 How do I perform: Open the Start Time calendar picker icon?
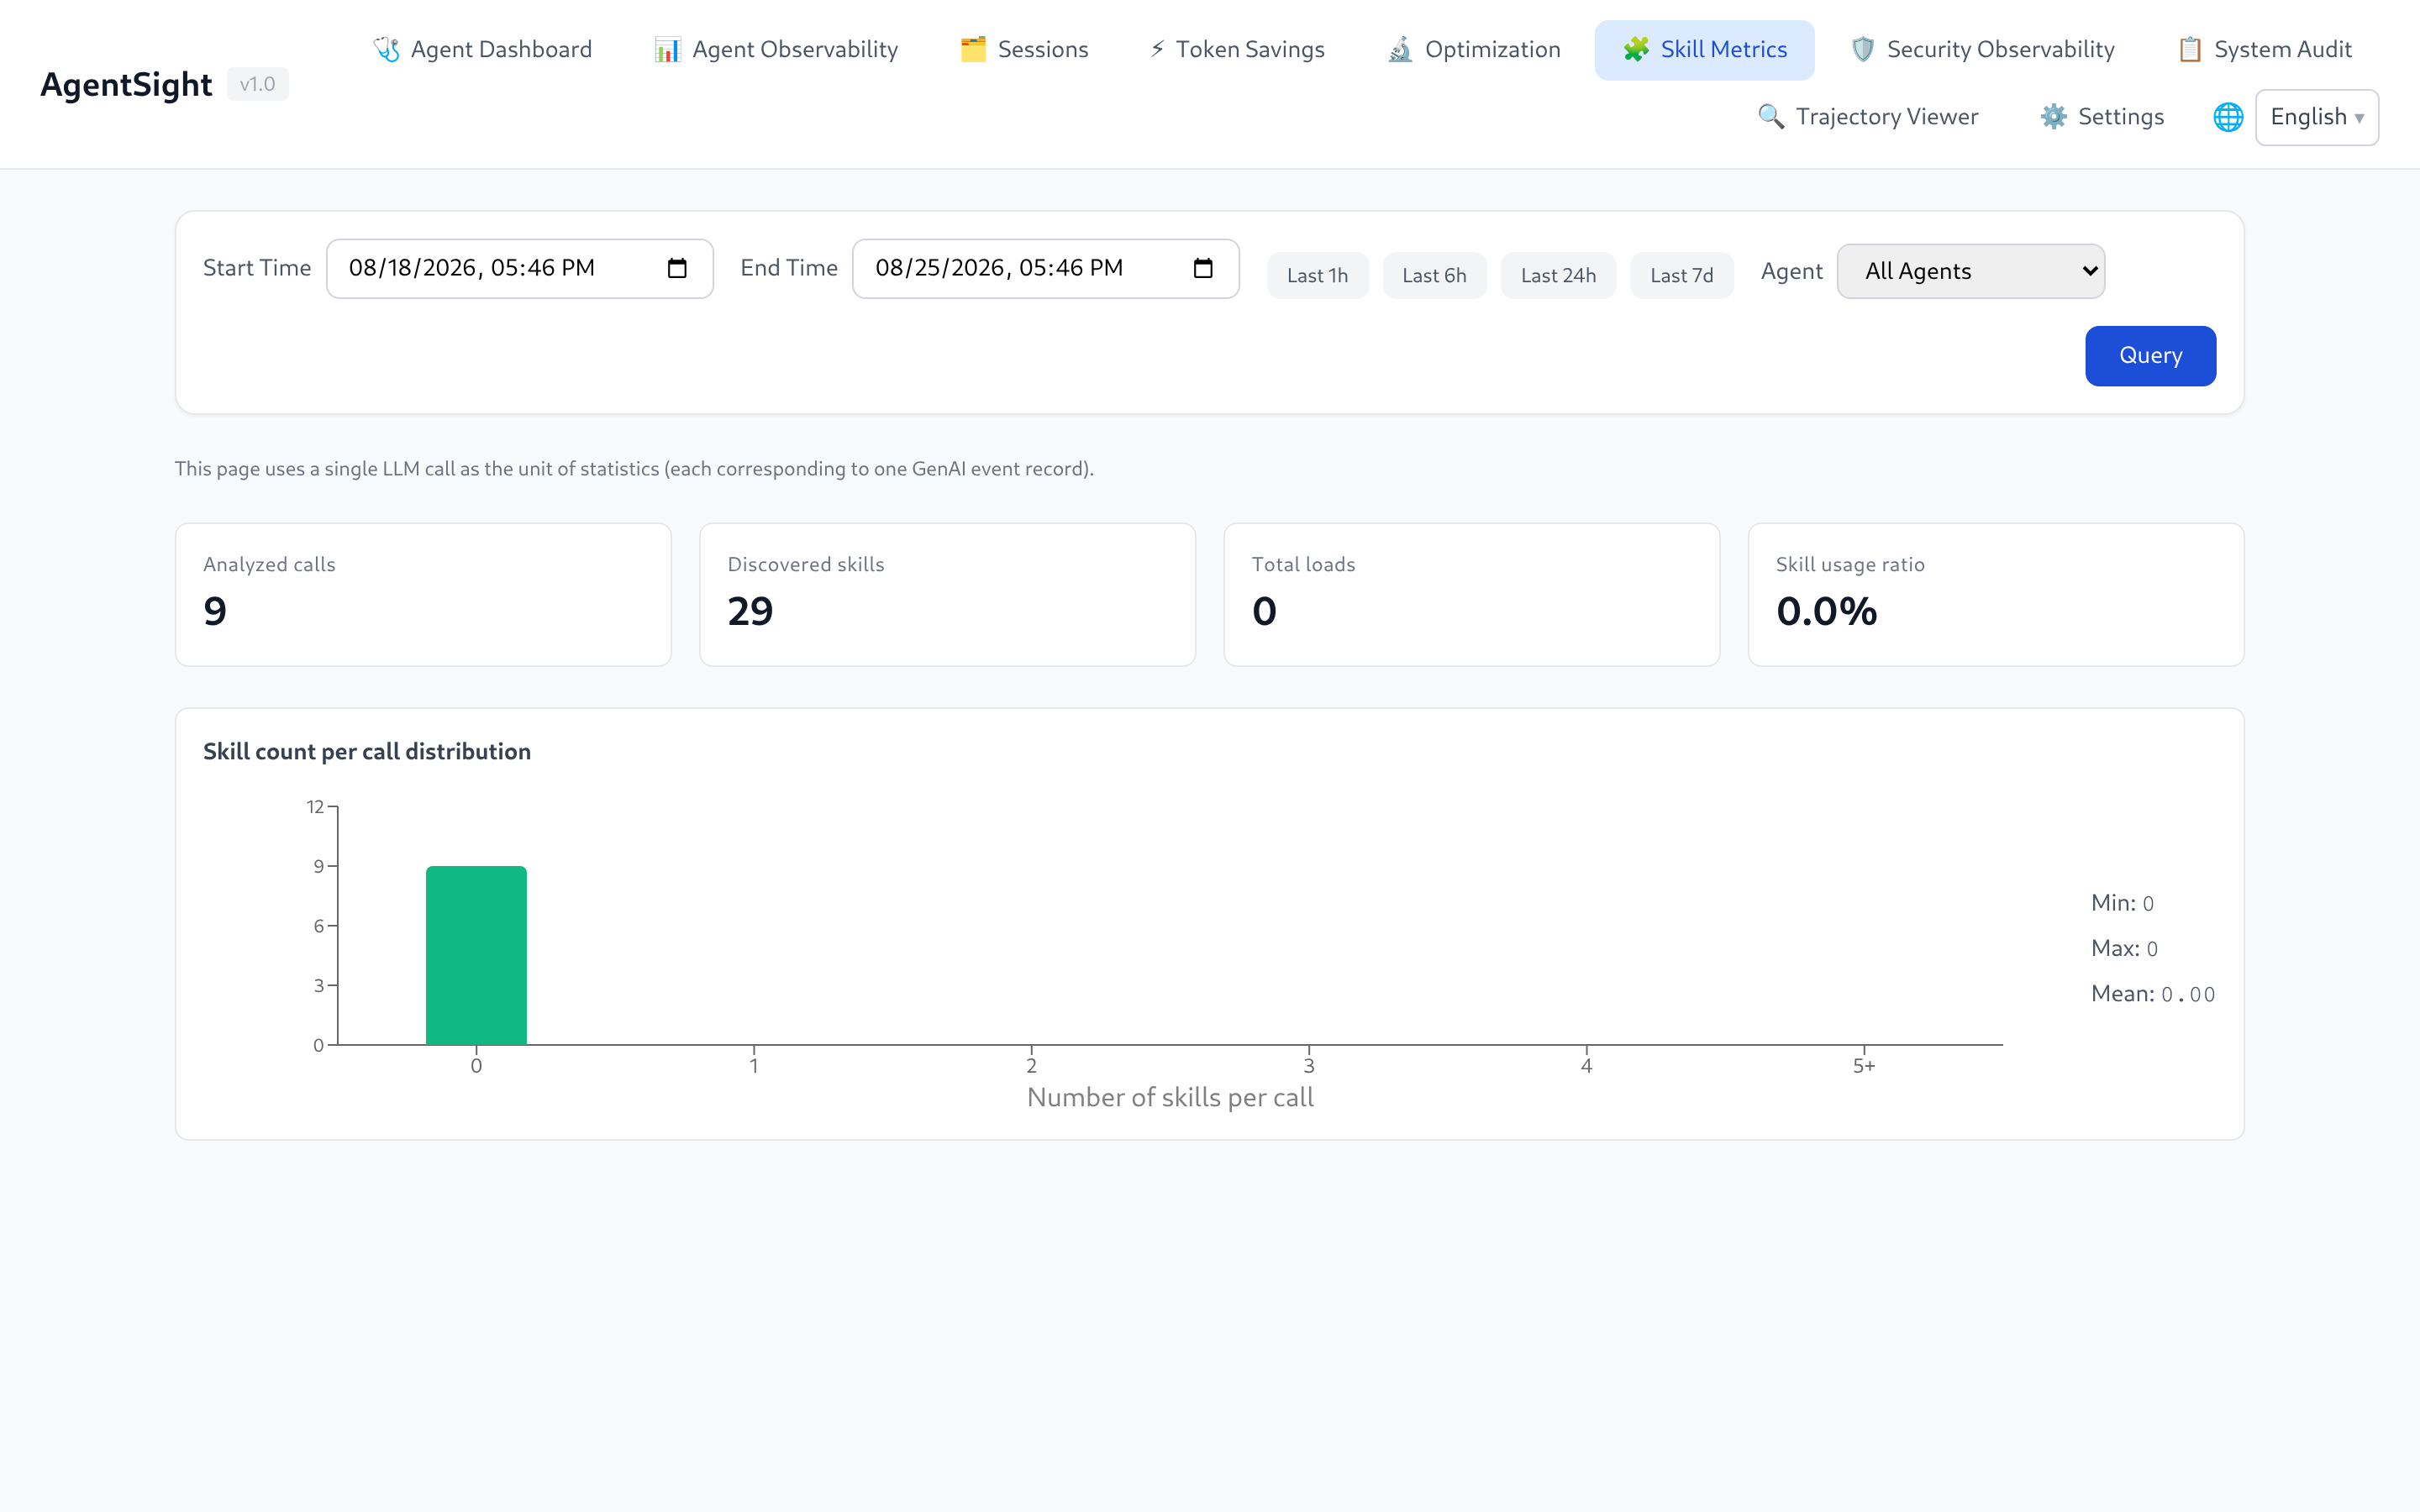(x=677, y=268)
